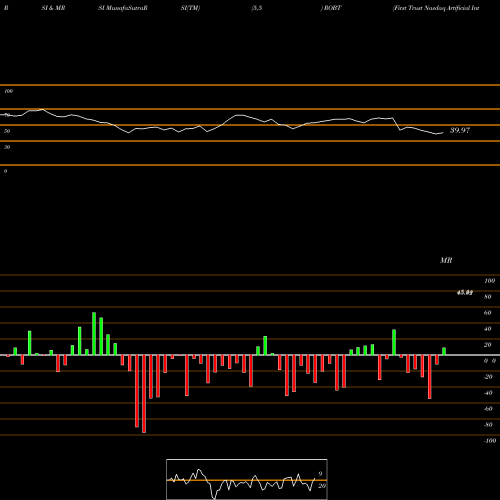
Task: Click the 'SI & MR' header label
Action: click(x=53, y=8)
